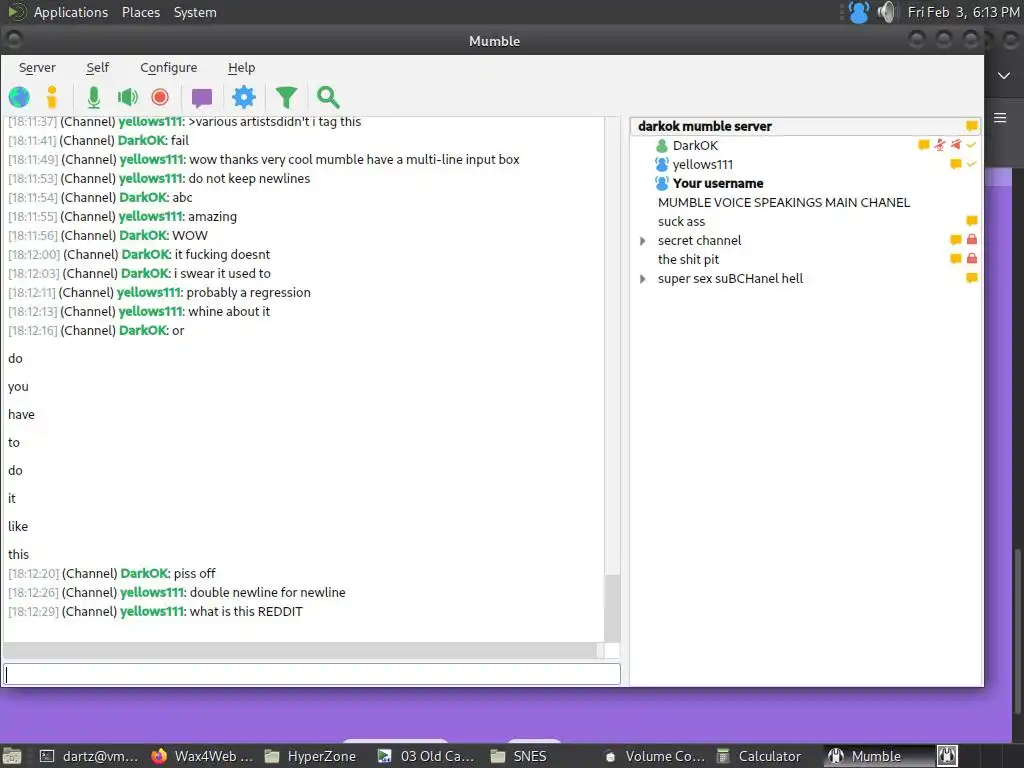
Task: Focus the chat message input field
Action: (312, 674)
